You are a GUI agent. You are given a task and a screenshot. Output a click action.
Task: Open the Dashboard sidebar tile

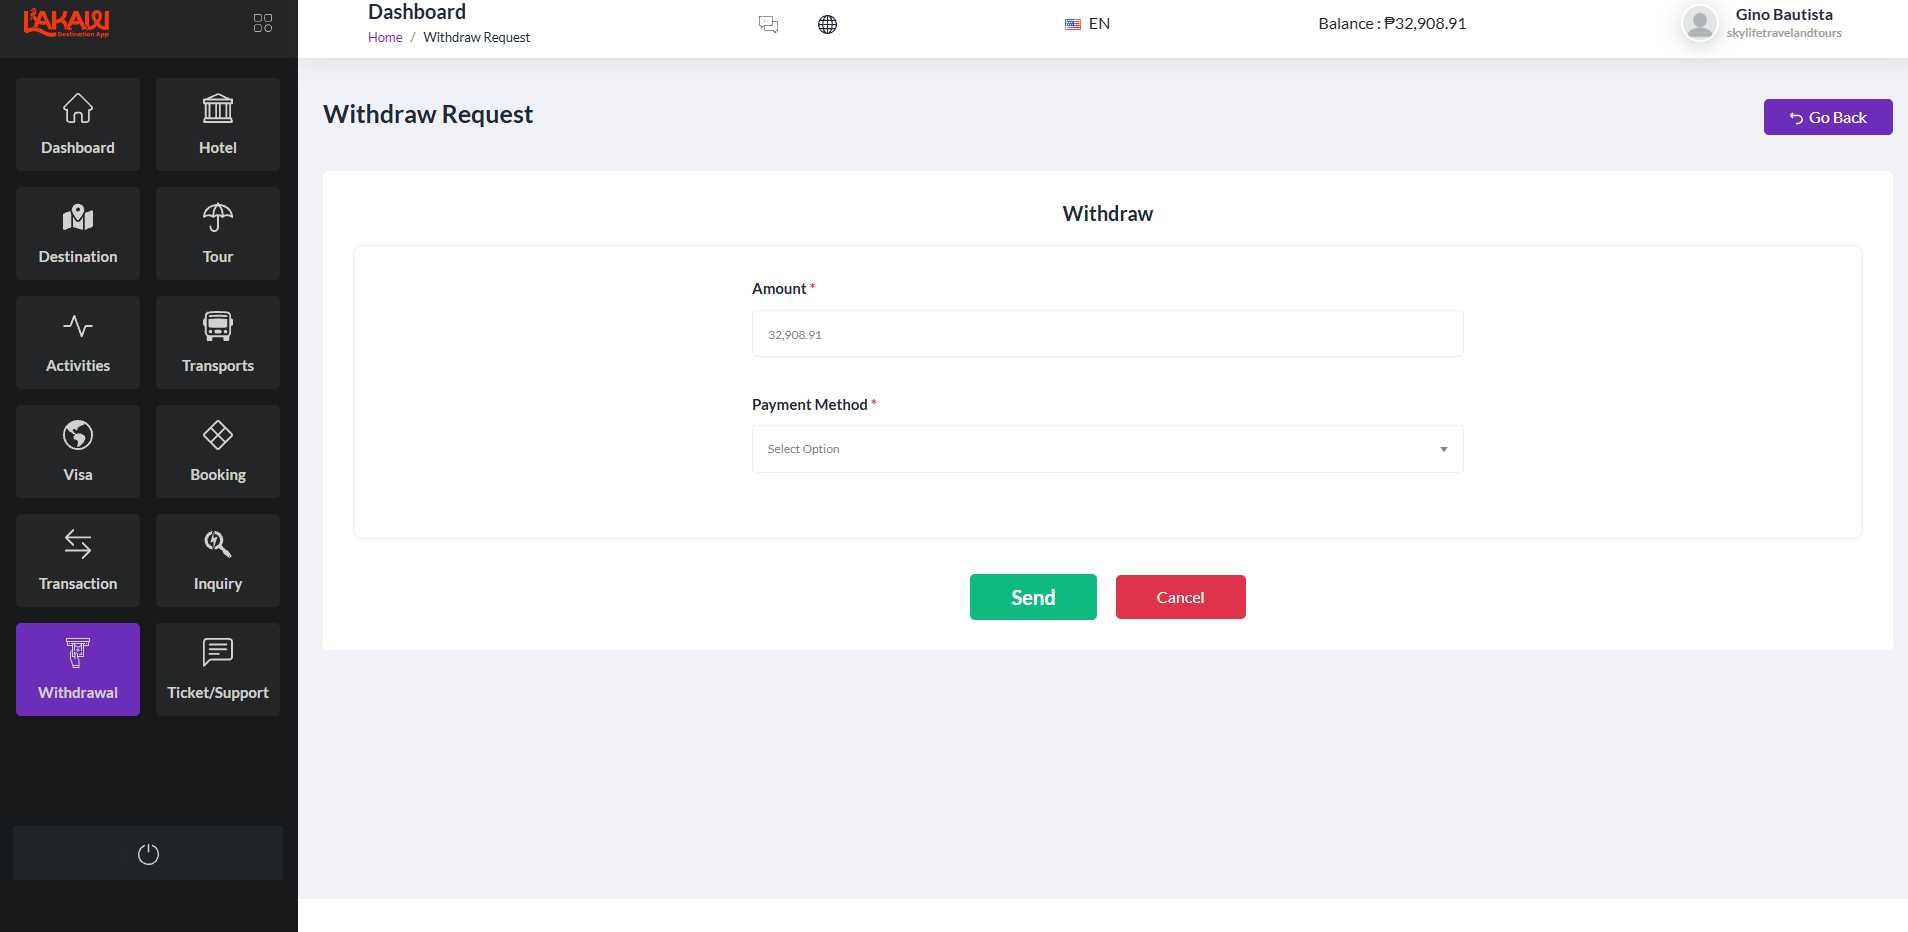coord(78,124)
